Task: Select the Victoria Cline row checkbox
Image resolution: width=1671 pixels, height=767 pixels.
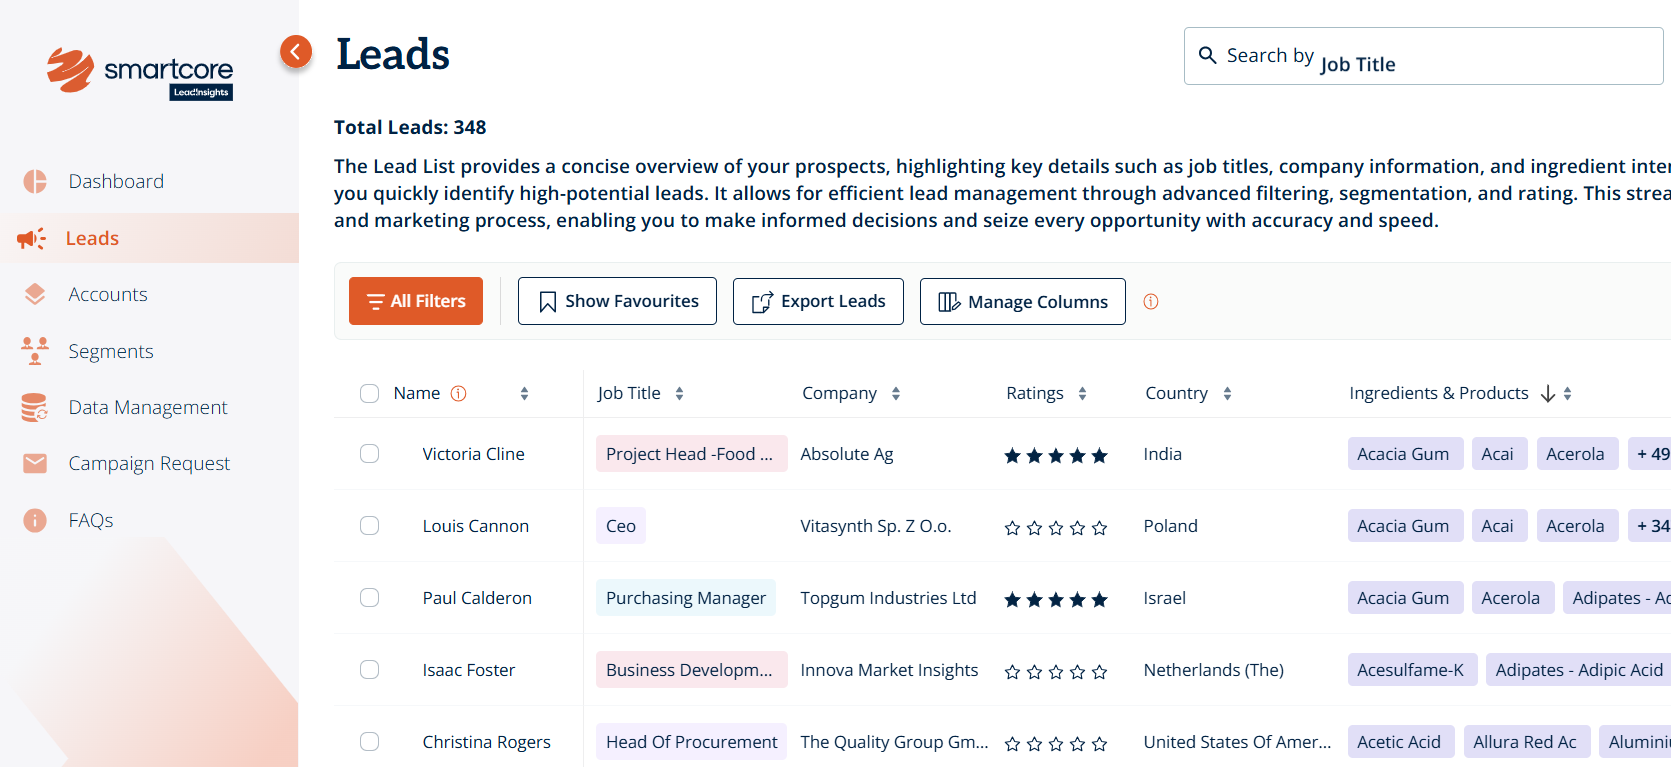Action: (369, 454)
